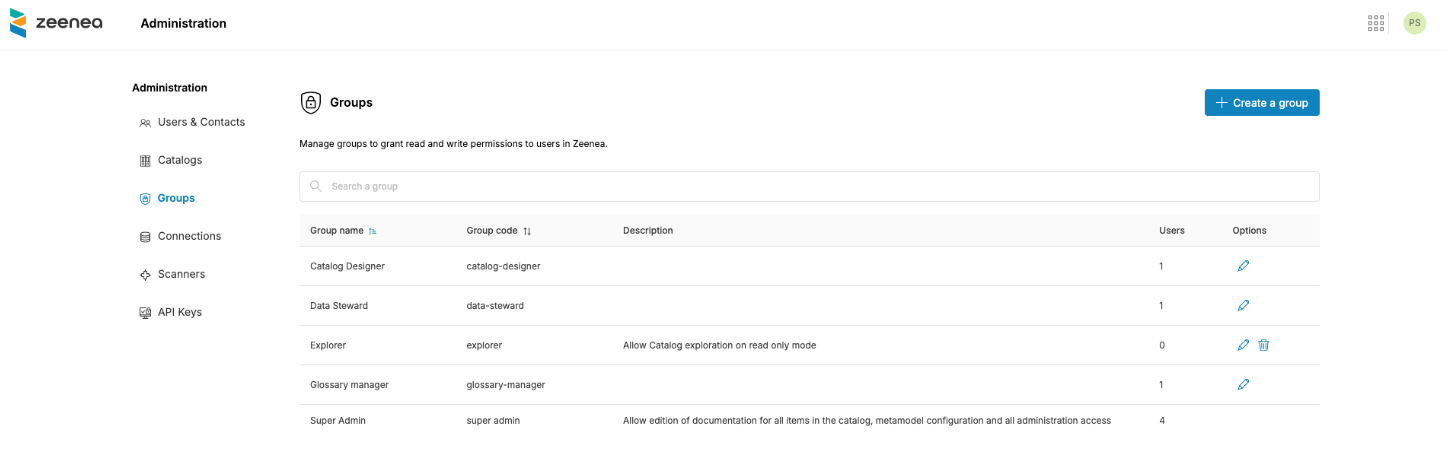Click the Zeenea logo
1447x472 pixels.
56,23
